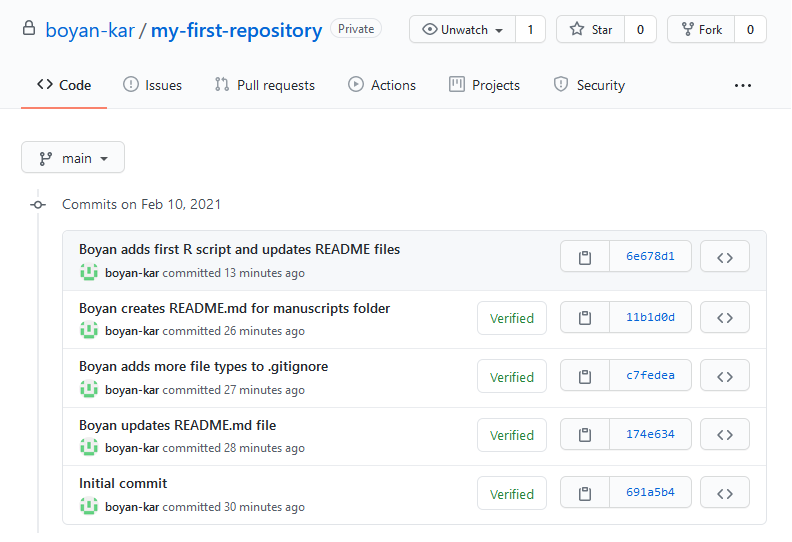Click boyan-kar avatar on 27 minutes ago commit

(89, 389)
